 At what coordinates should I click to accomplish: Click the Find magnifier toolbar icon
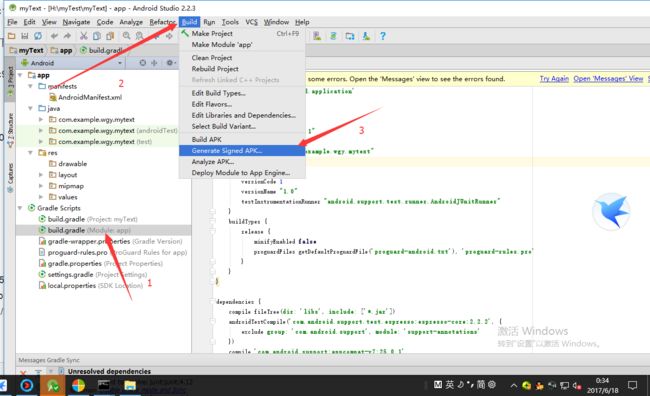[126, 36]
